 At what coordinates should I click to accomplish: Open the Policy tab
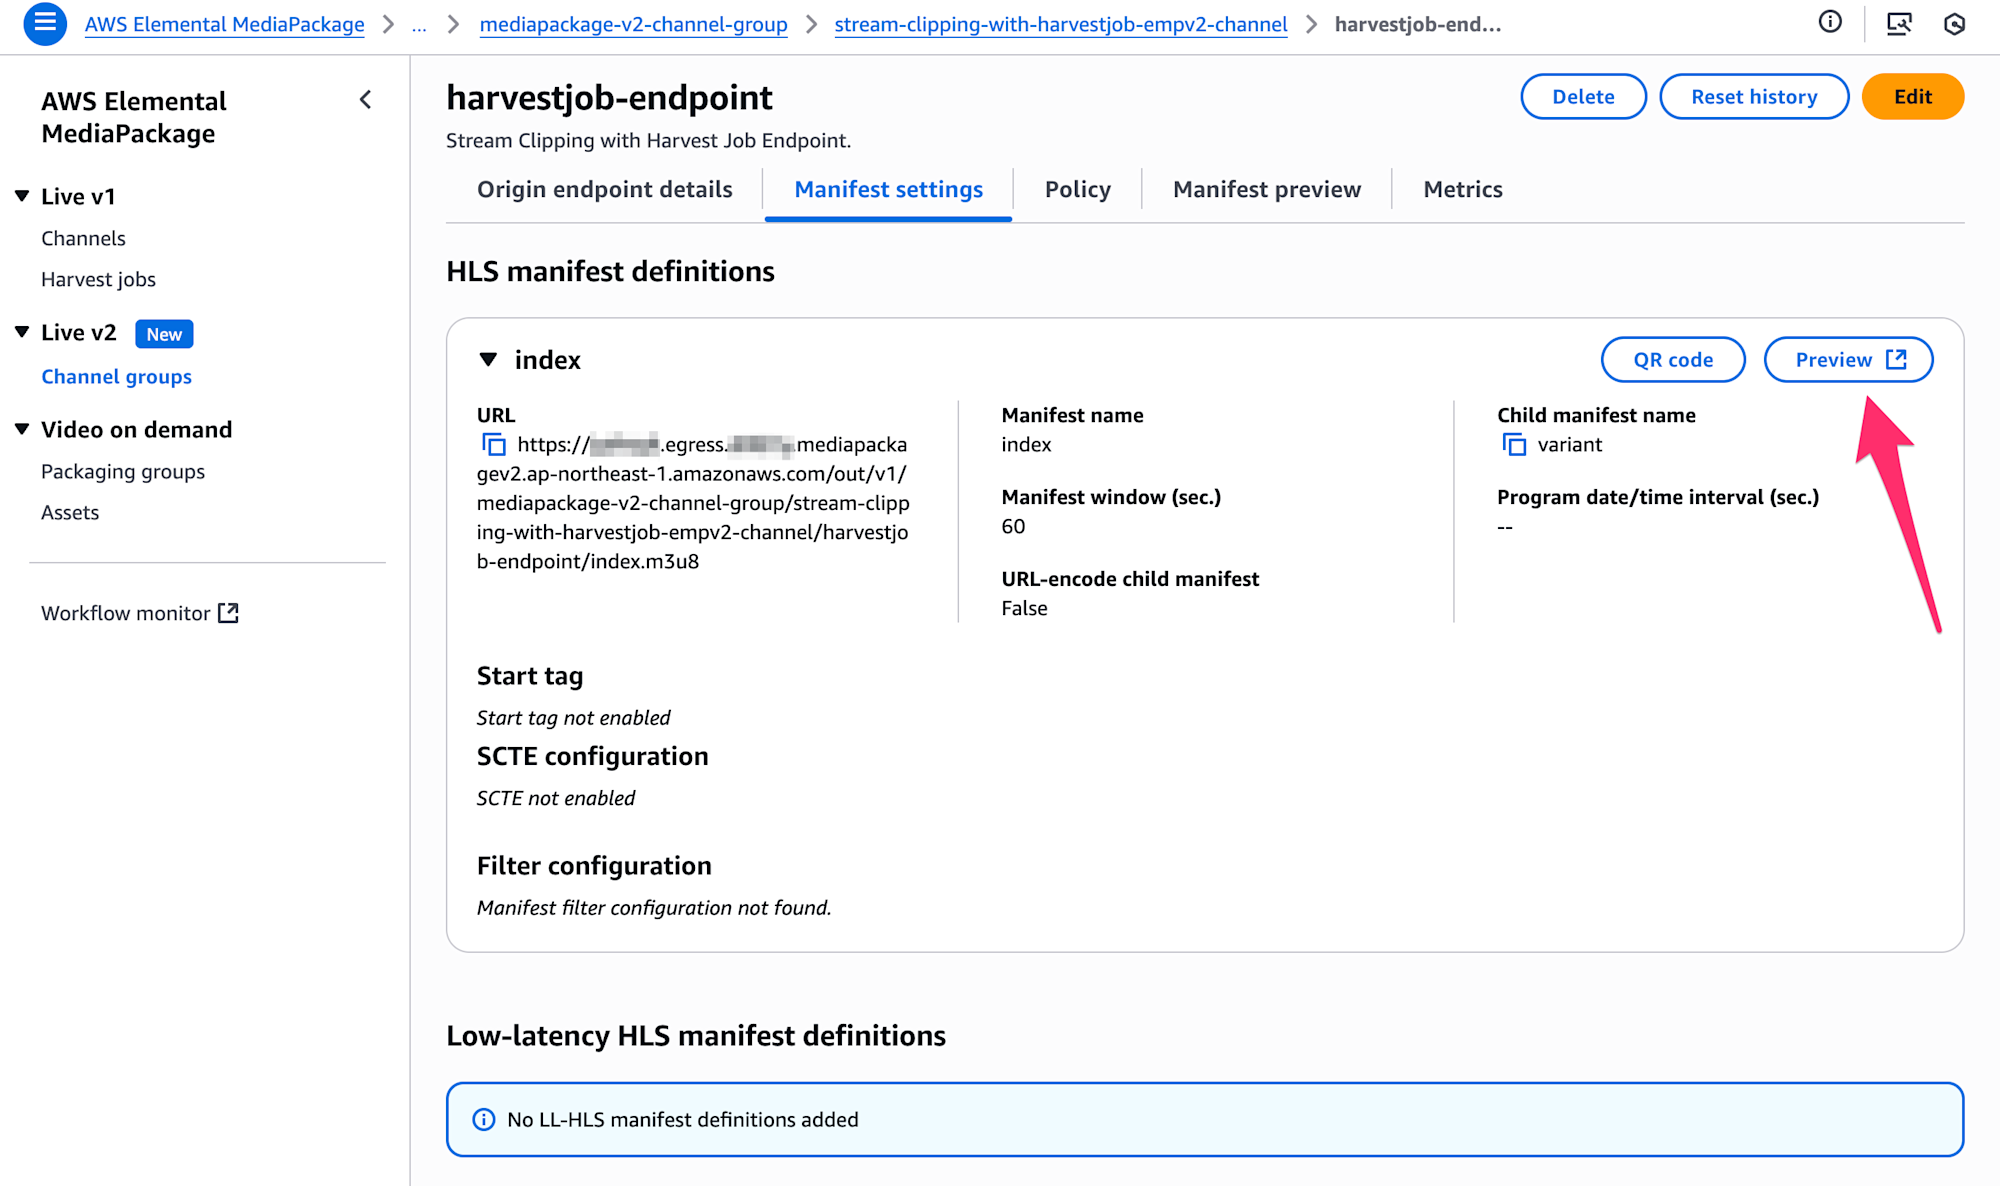pos(1077,189)
